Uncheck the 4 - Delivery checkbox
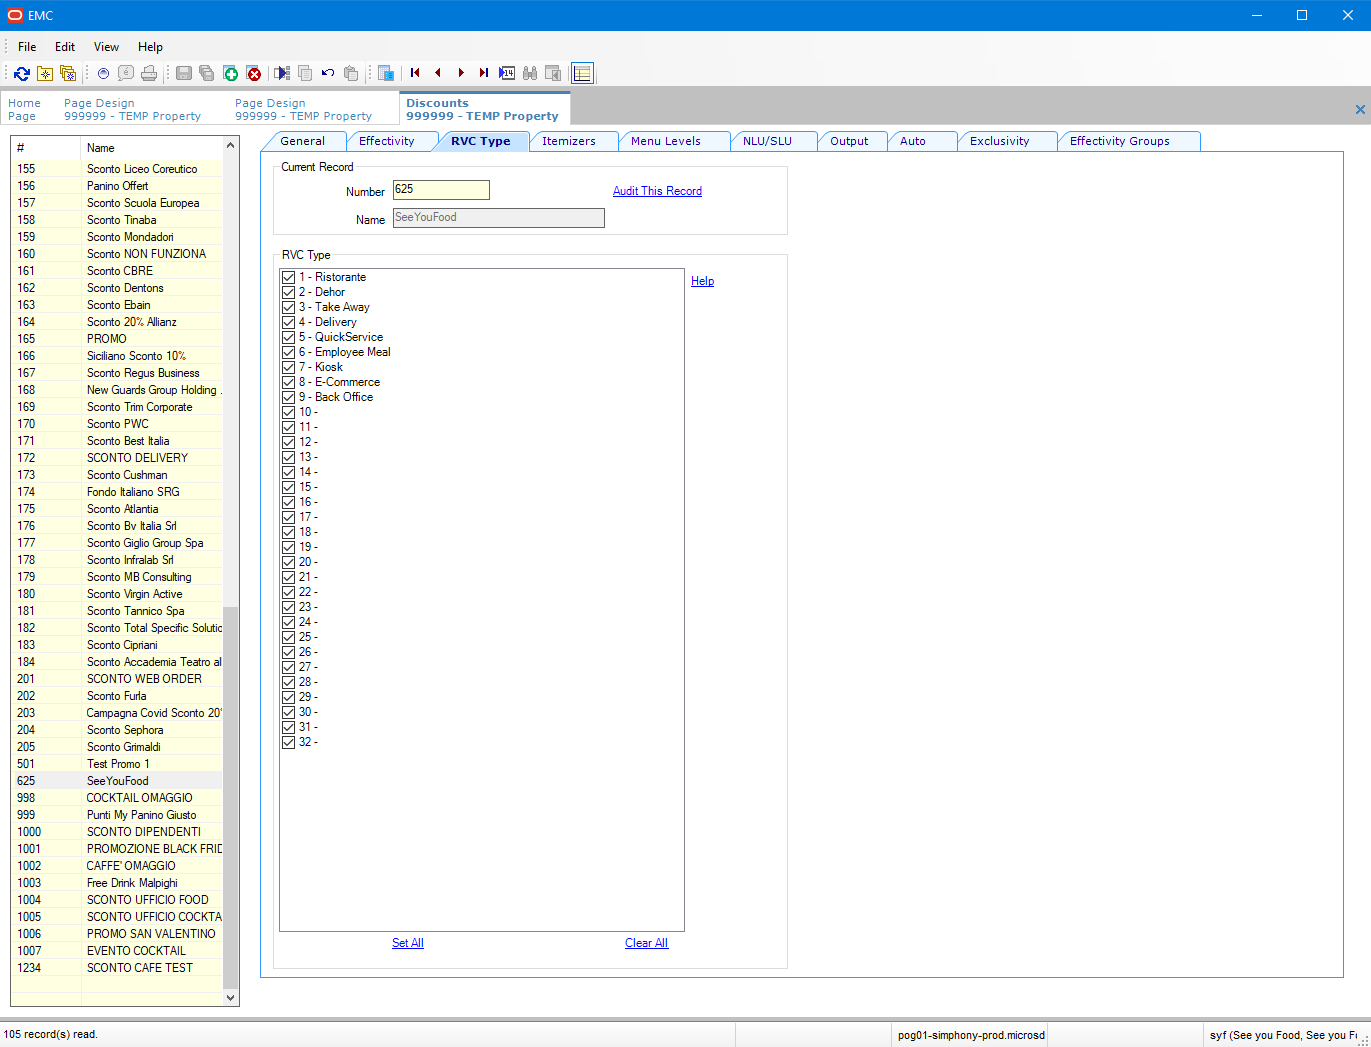This screenshot has width=1371, height=1047. [289, 322]
